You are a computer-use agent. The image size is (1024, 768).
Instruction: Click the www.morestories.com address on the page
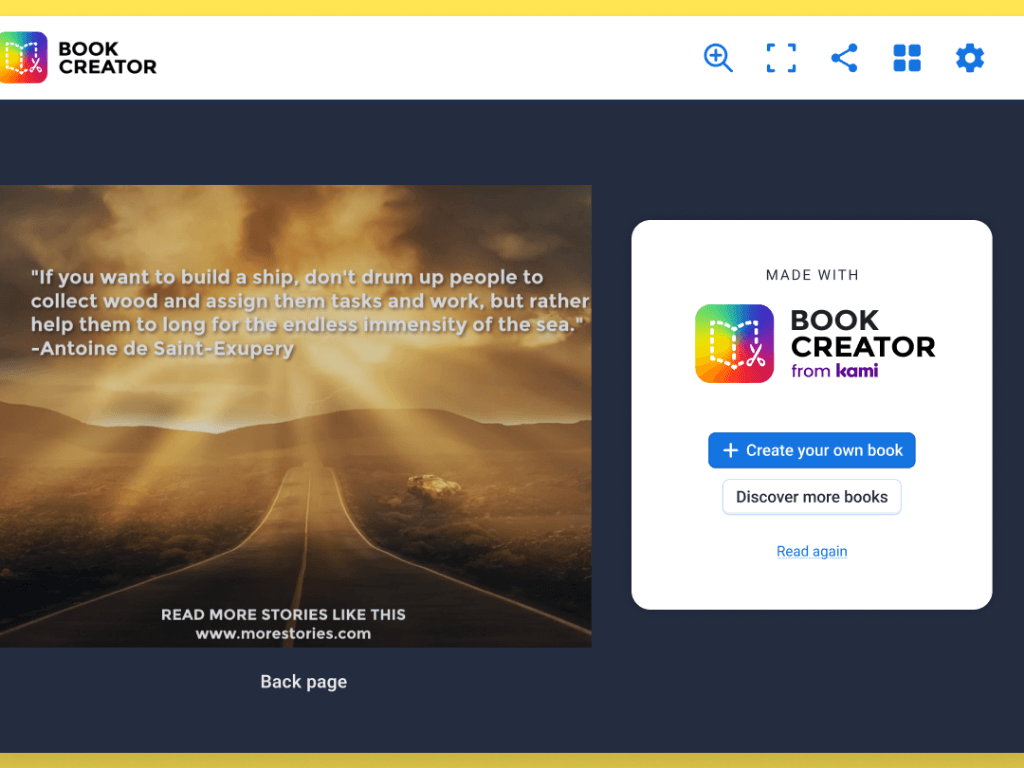tap(283, 633)
